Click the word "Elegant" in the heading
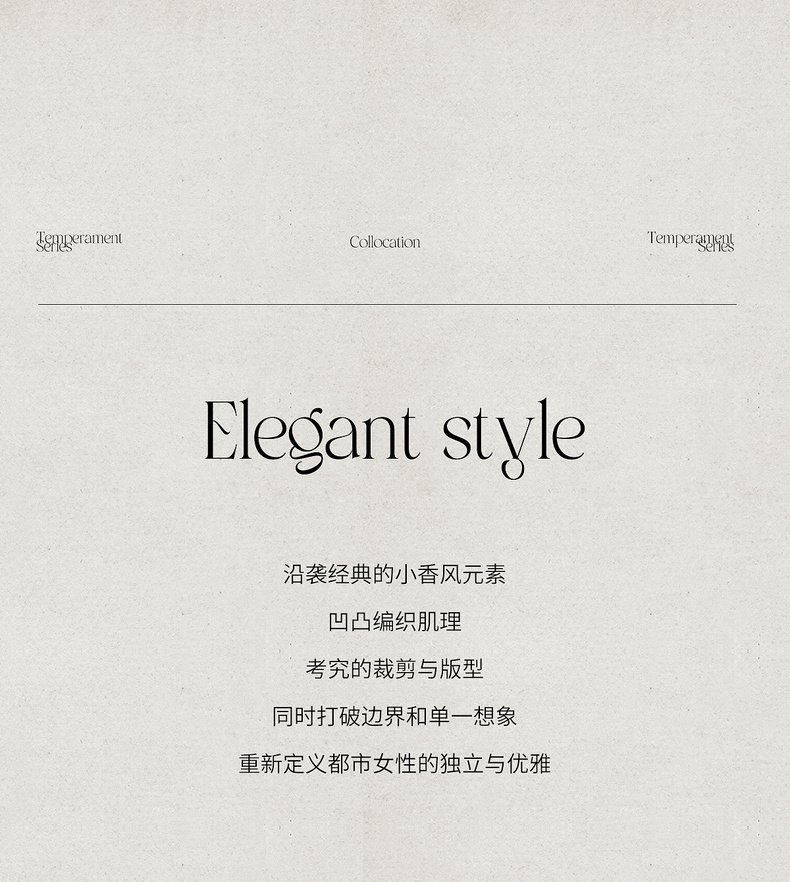 312,434
